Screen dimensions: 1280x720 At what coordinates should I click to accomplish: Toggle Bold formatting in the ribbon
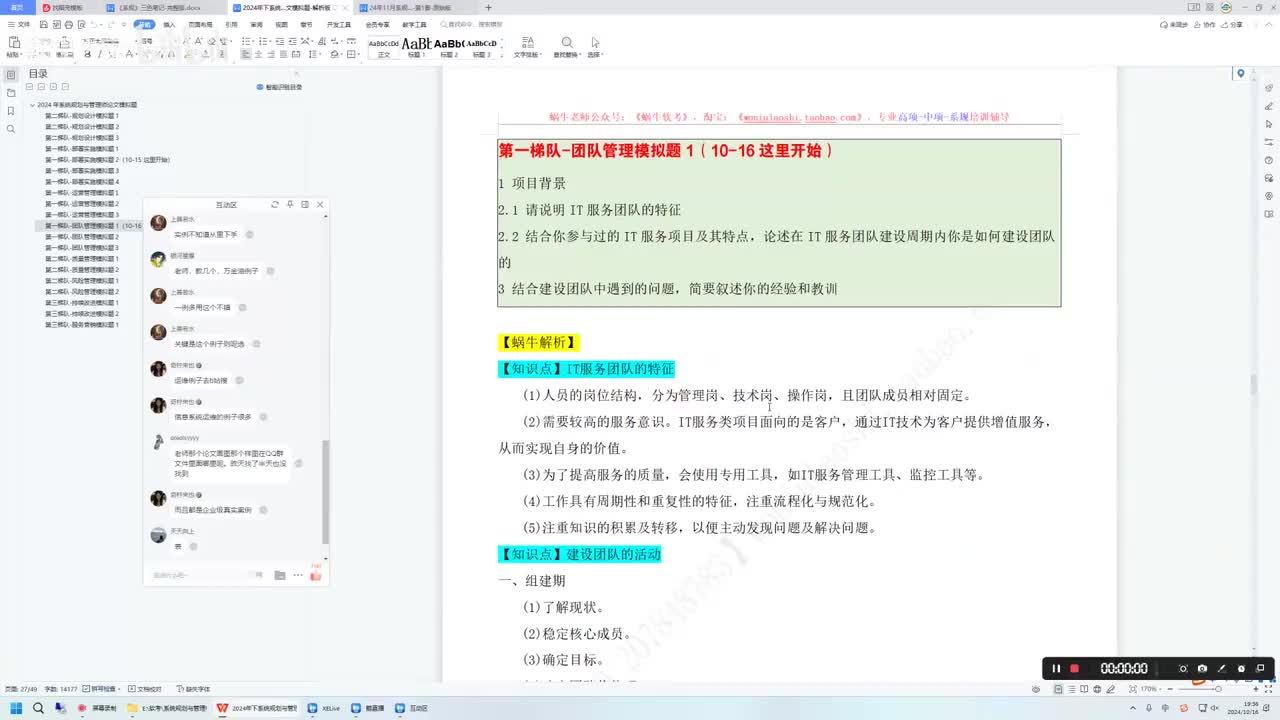(x=88, y=55)
